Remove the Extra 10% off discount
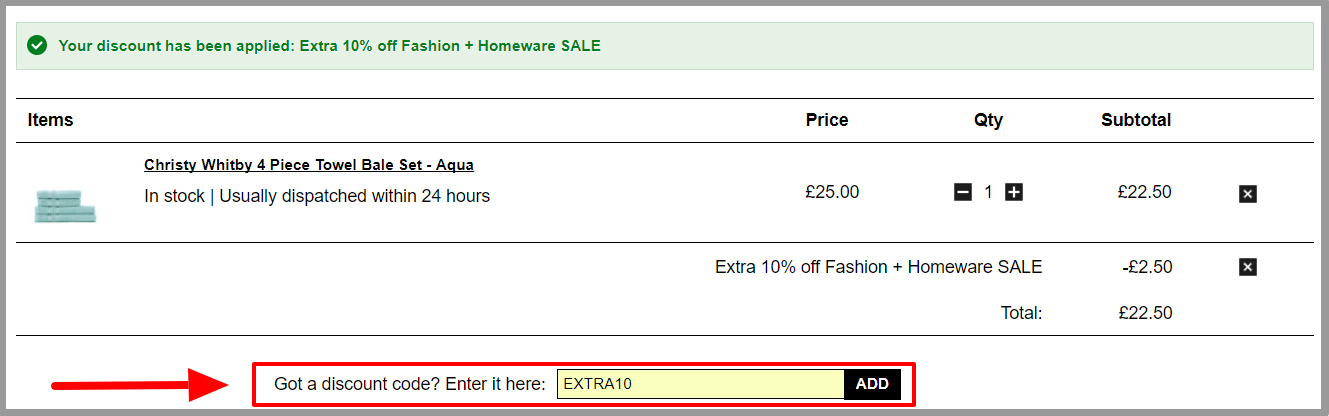Screen dimensions: 1329x416 point(1247,267)
